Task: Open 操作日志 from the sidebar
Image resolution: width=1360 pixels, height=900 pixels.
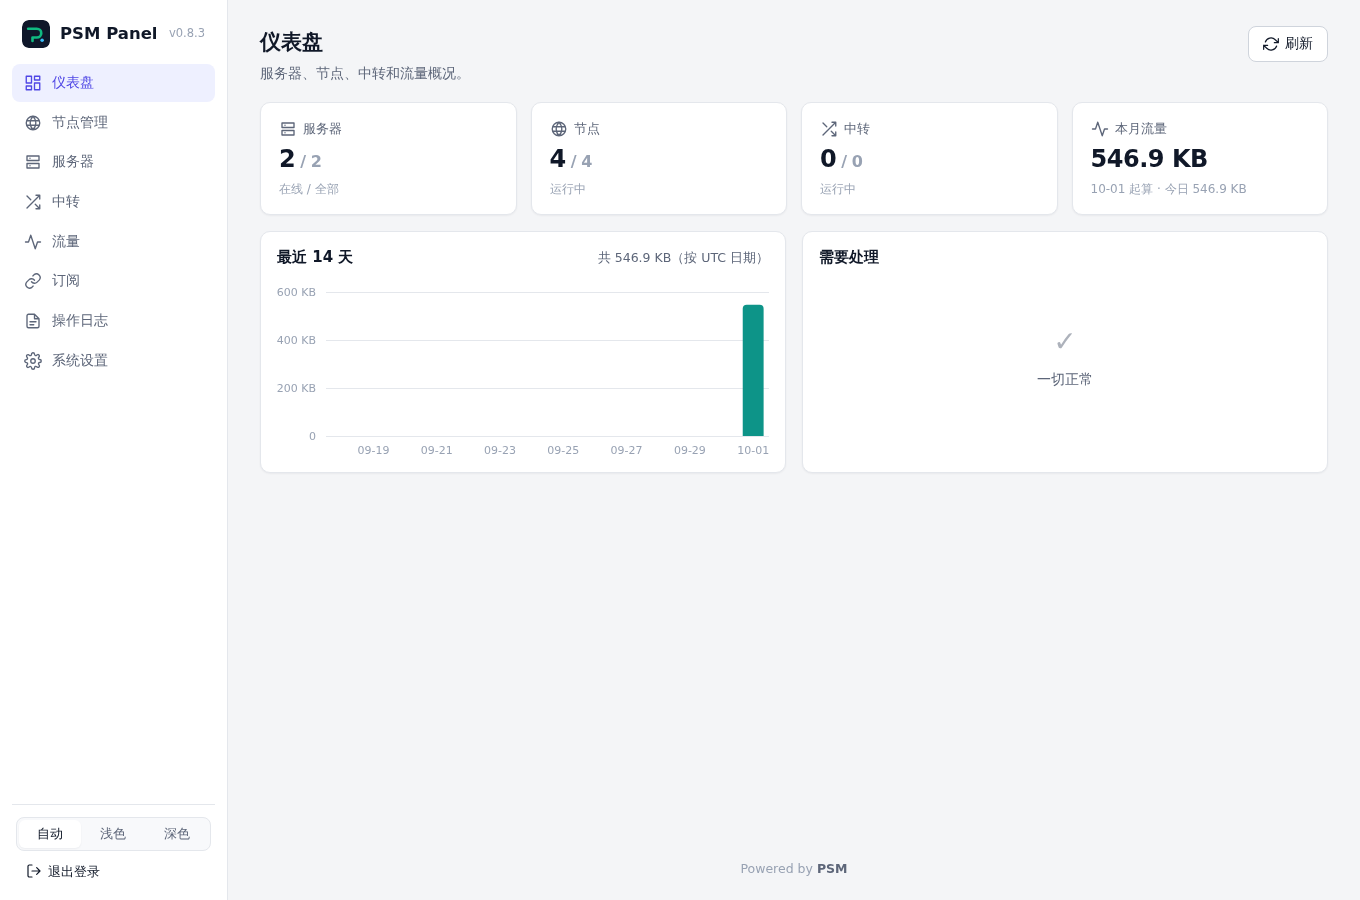Action: click(x=113, y=321)
